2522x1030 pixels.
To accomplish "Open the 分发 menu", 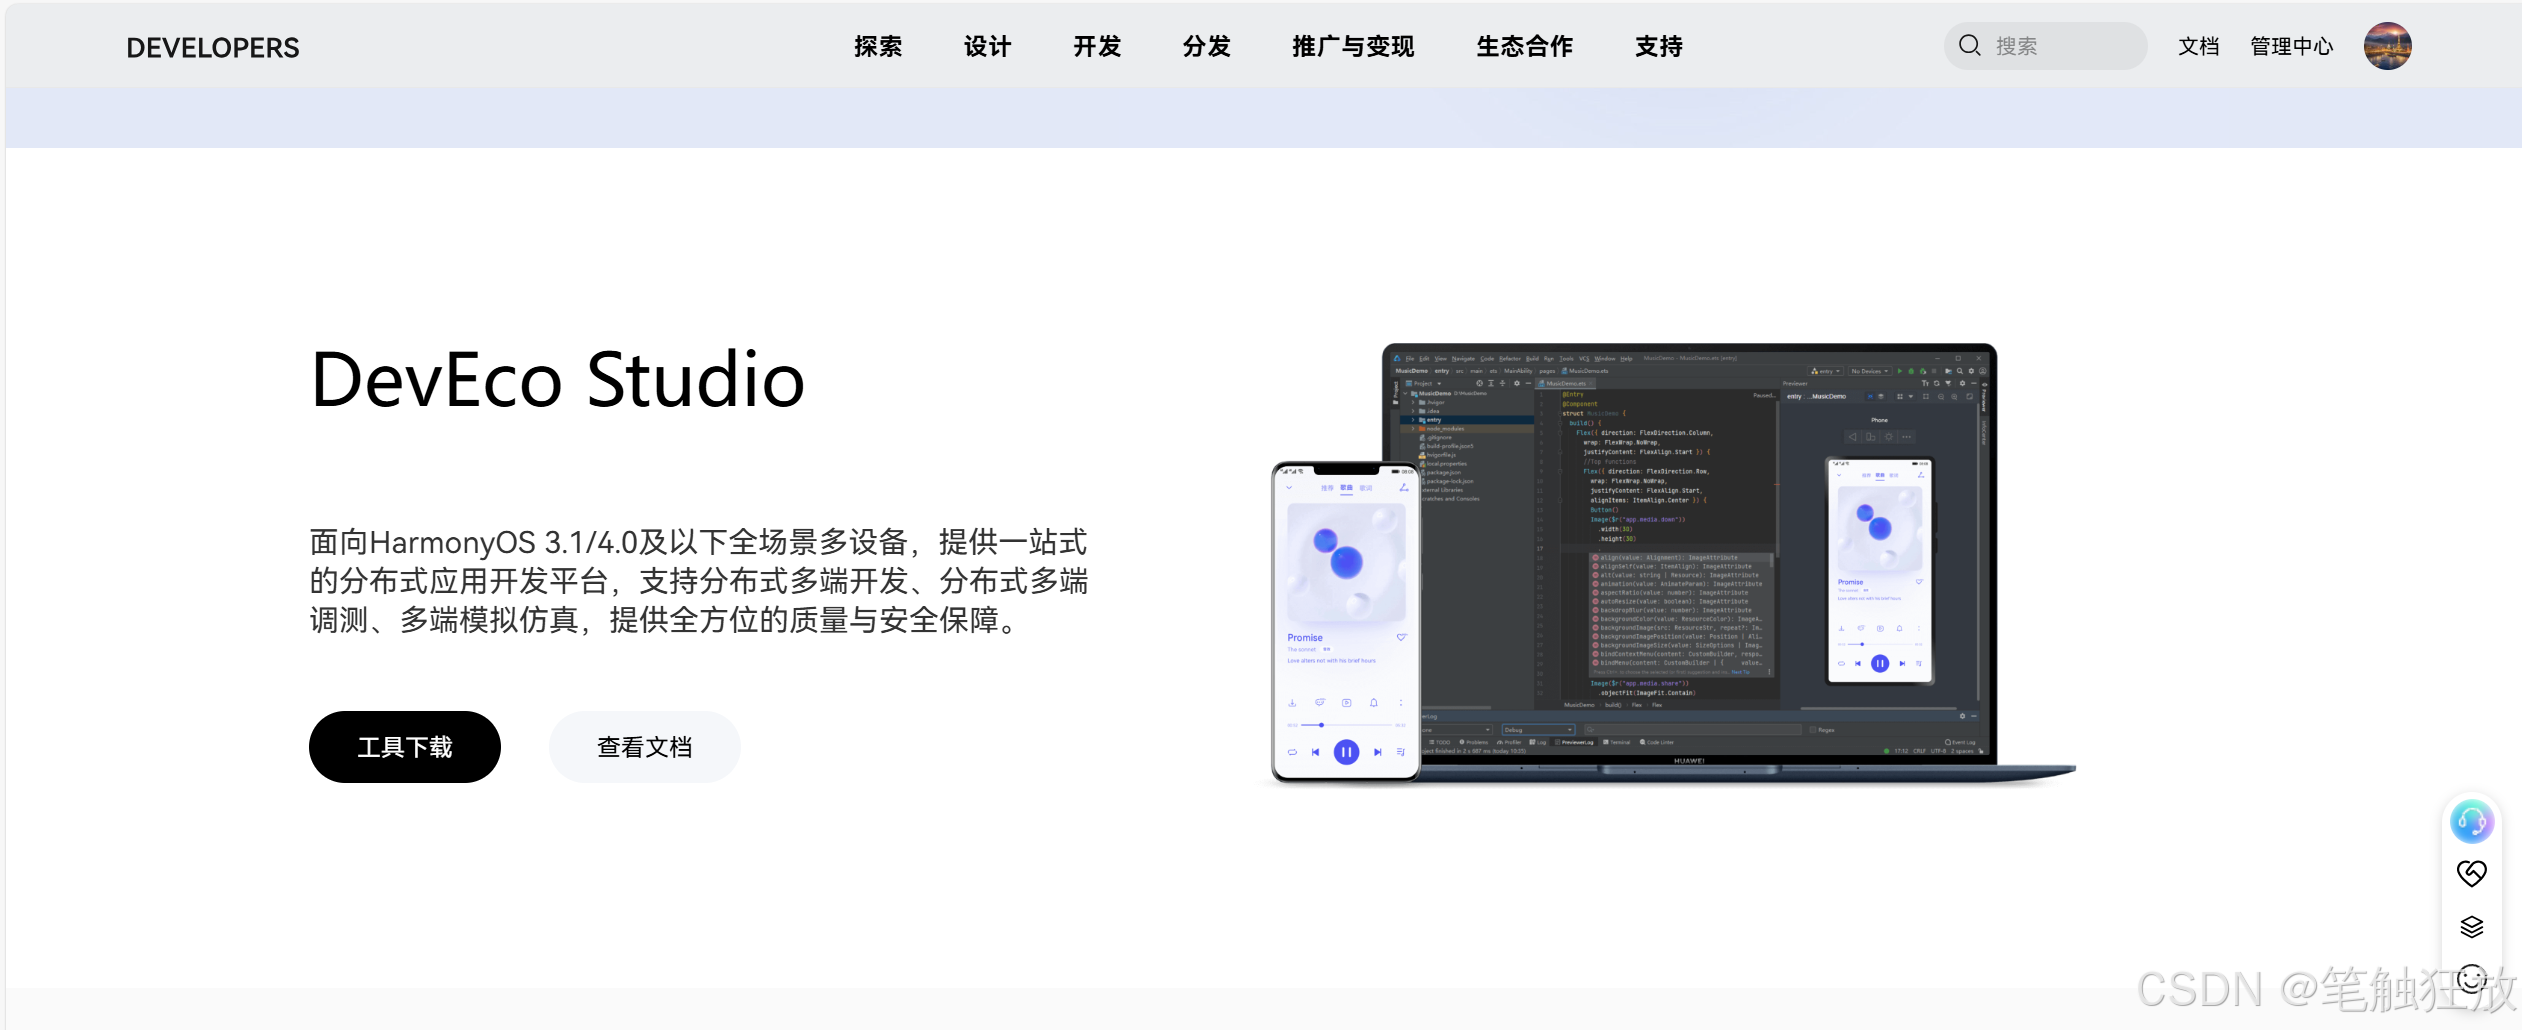I will (x=1207, y=46).
